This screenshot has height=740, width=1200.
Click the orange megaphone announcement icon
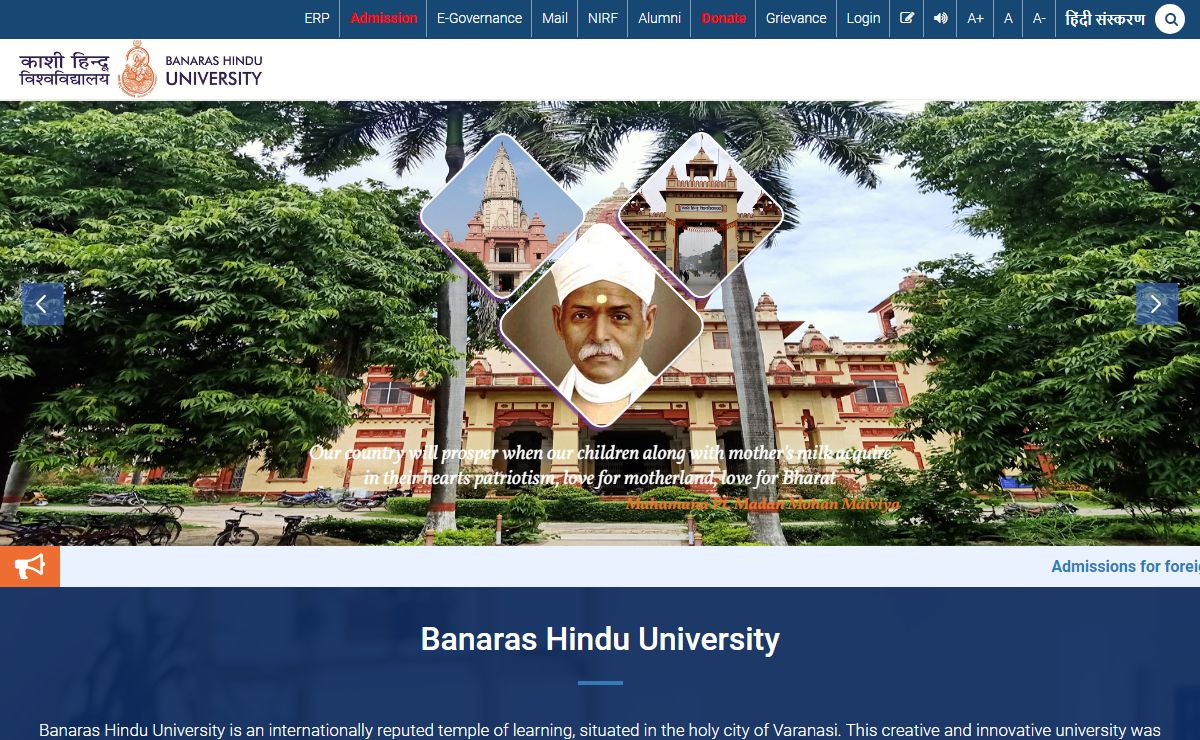pos(30,567)
